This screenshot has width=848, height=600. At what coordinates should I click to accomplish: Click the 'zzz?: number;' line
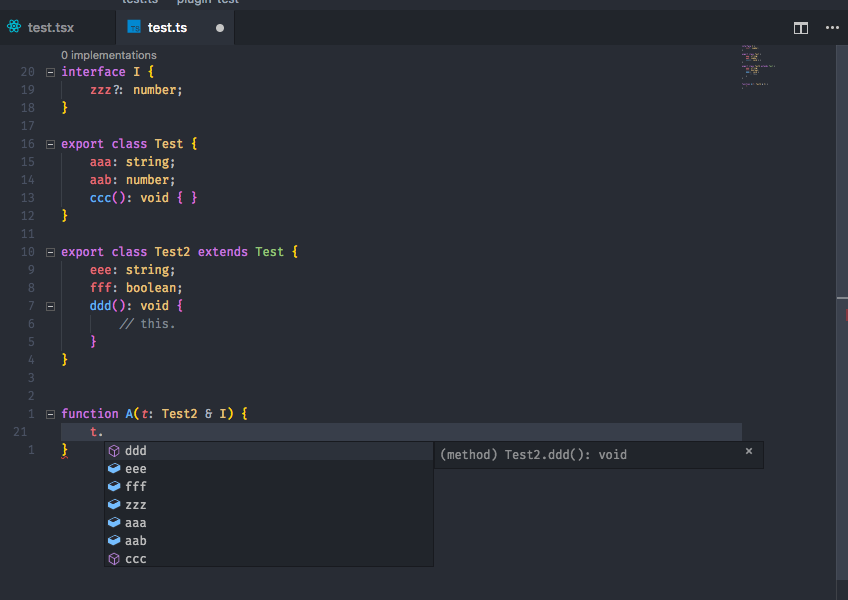point(136,90)
